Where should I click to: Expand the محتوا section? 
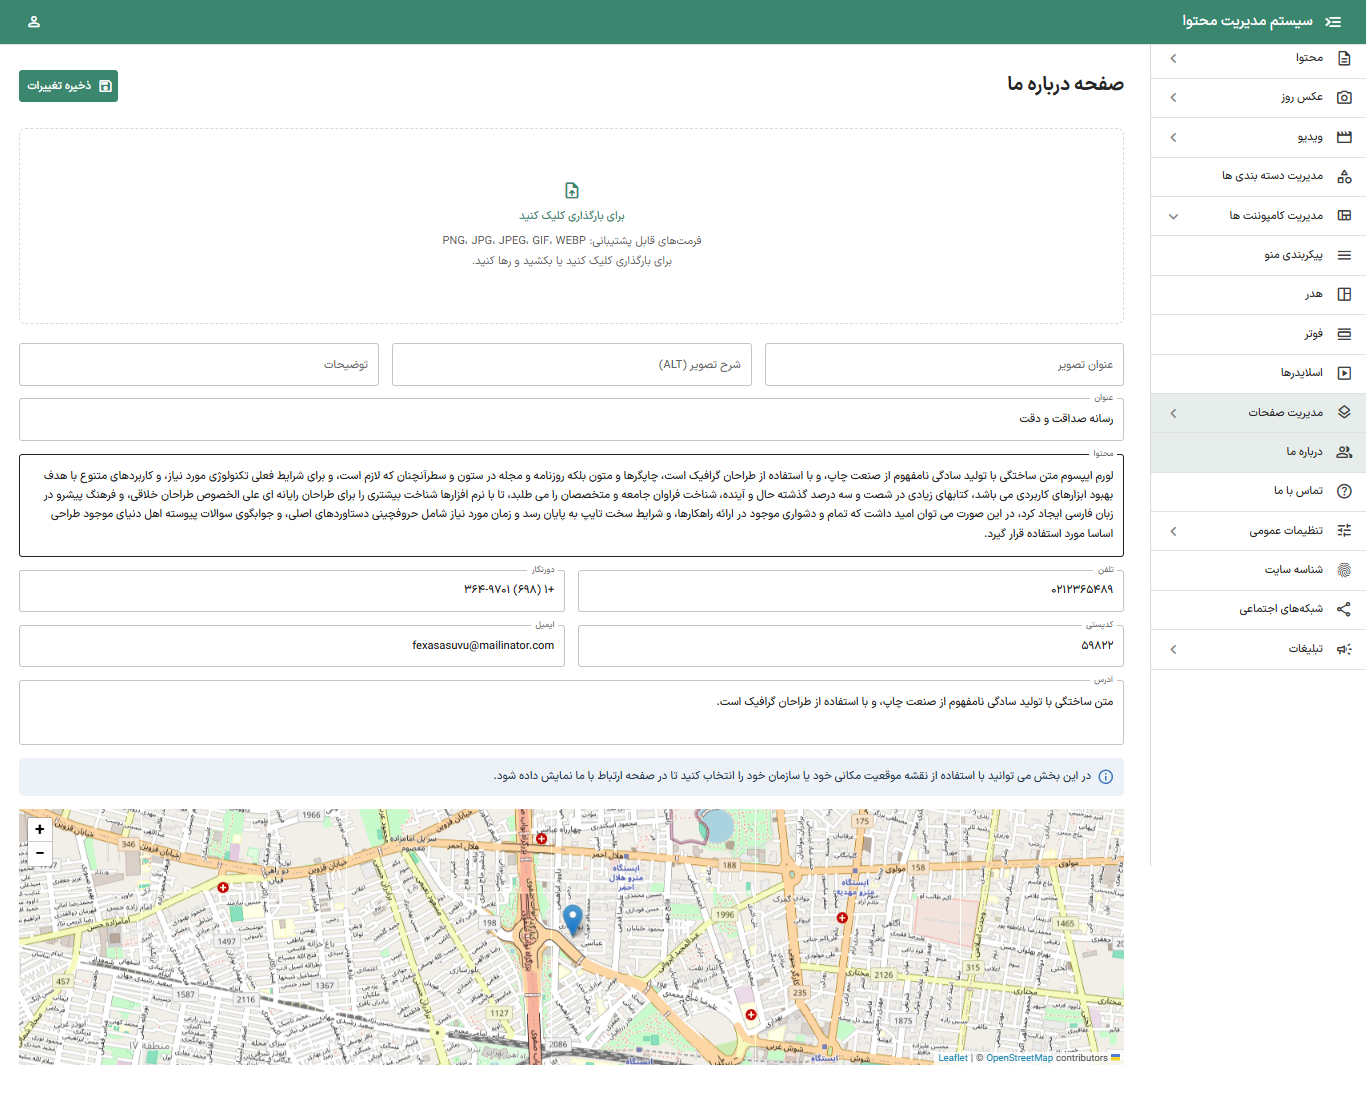1172,58
